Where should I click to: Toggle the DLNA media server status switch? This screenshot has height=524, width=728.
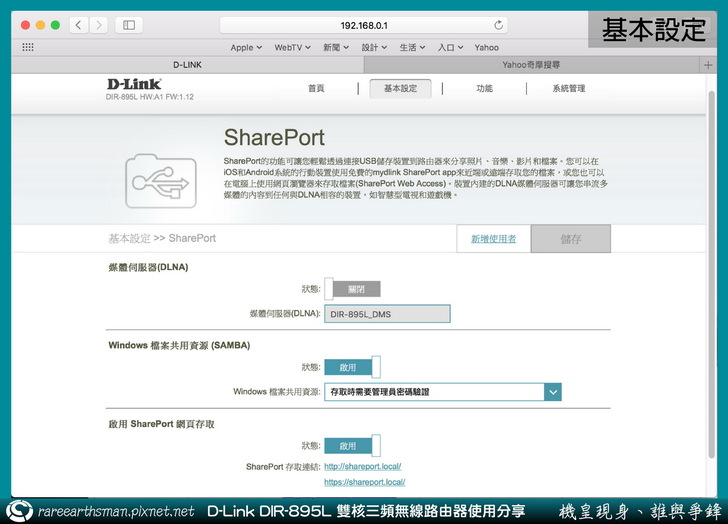(x=352, y=289)
